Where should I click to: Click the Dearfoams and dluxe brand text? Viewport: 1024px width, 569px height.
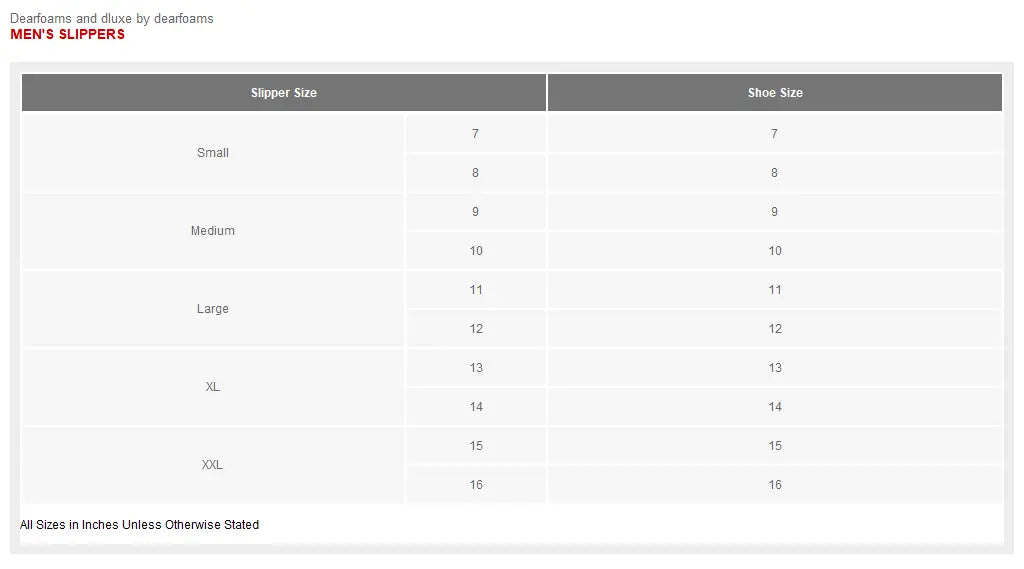point(112,18)
